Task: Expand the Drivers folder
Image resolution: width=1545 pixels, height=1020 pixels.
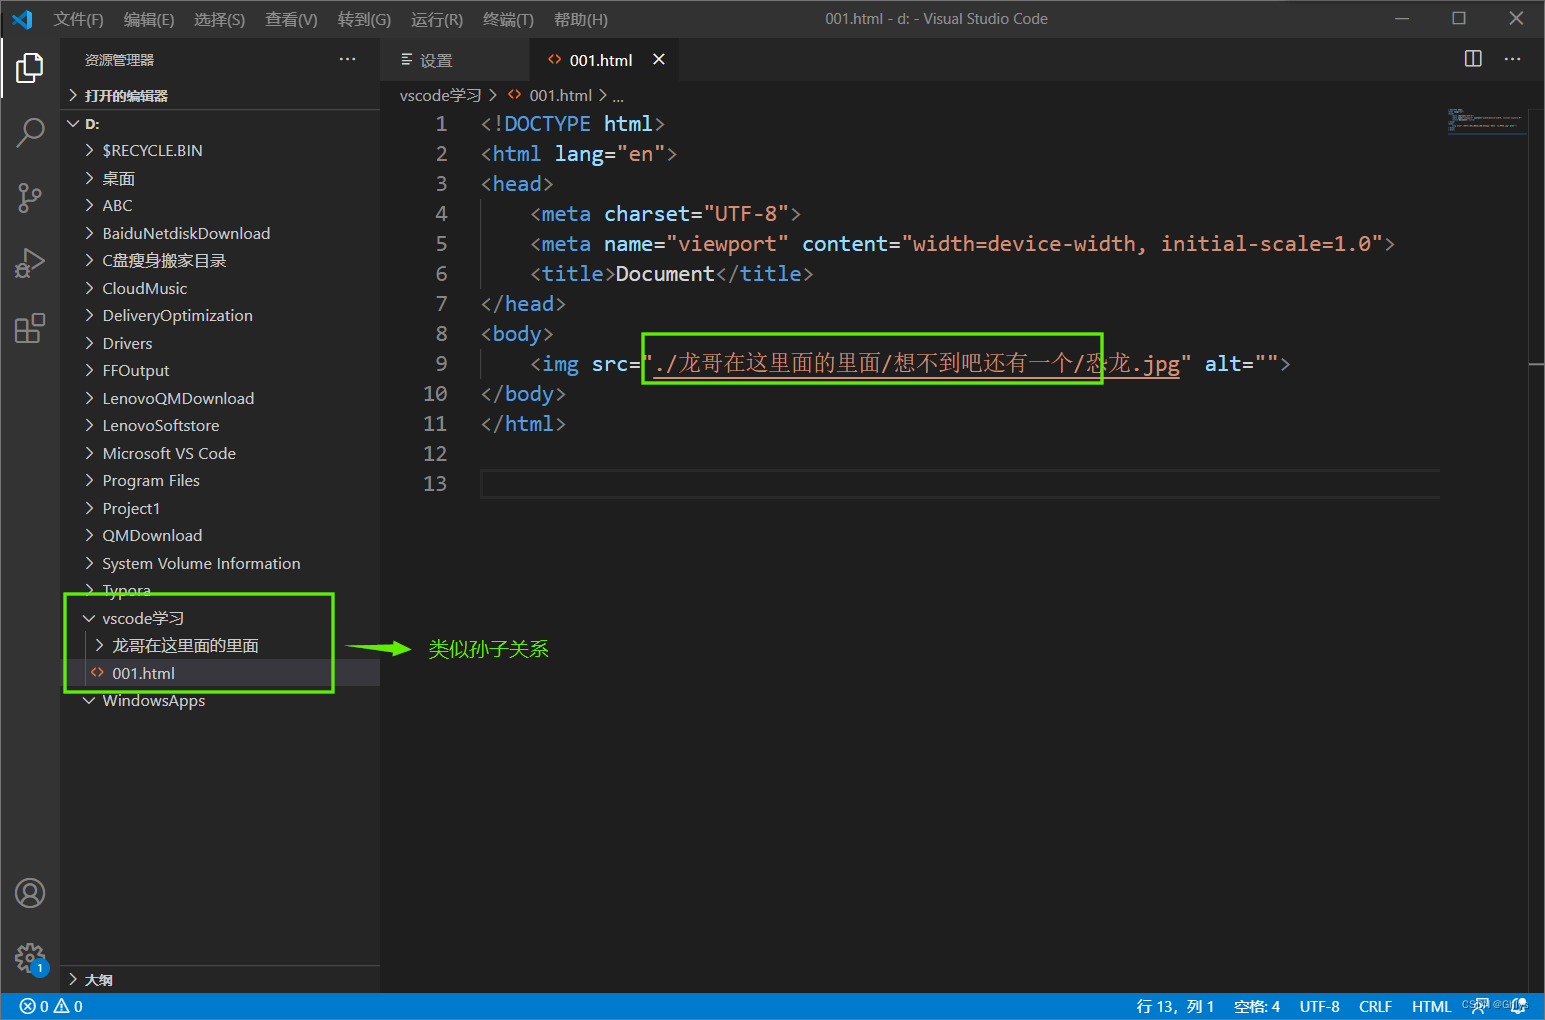Action: [x=220, y=343]
